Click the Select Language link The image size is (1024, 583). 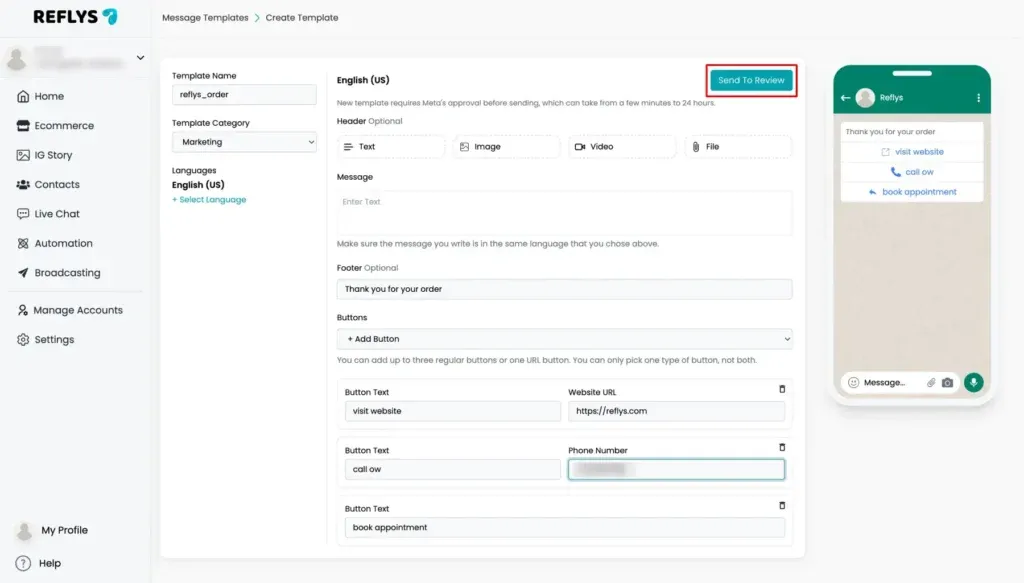click(209, 200)
